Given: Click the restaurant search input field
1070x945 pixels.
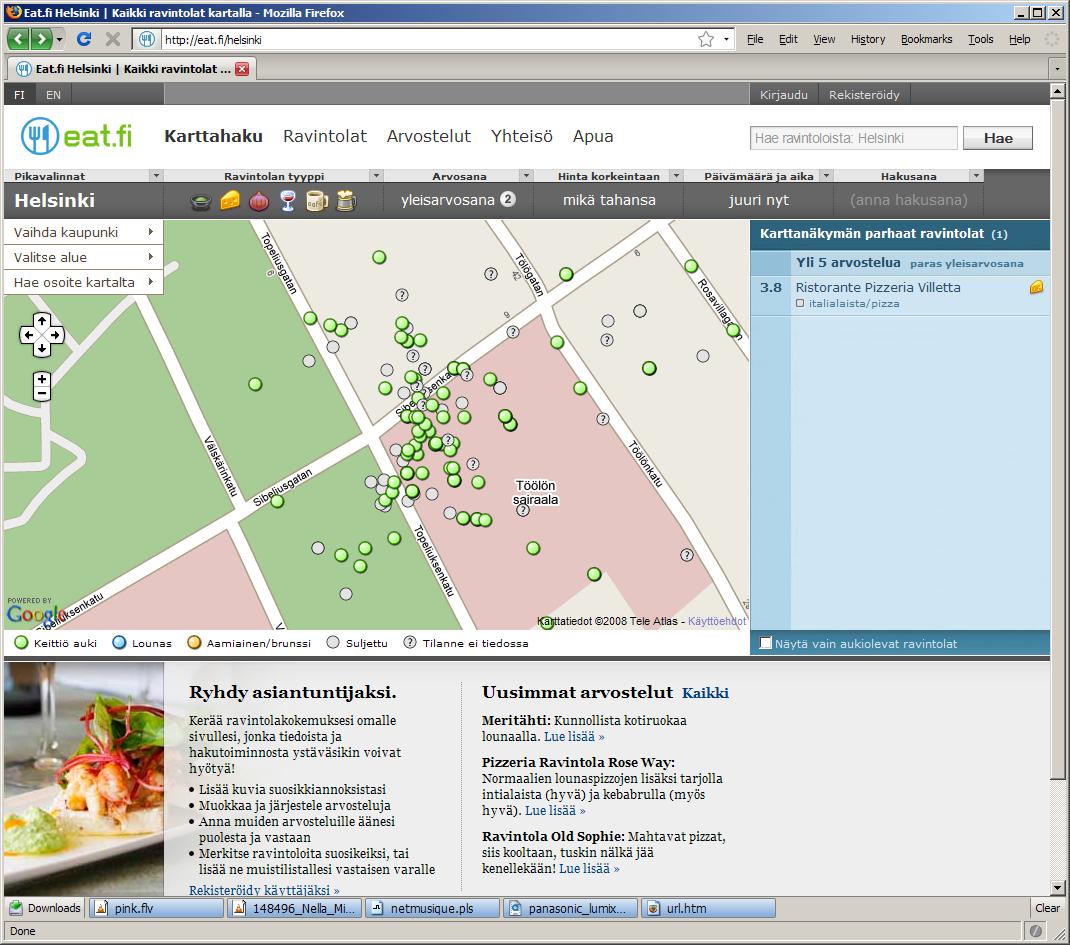Looking at the screenshot, I should (853, 139).
